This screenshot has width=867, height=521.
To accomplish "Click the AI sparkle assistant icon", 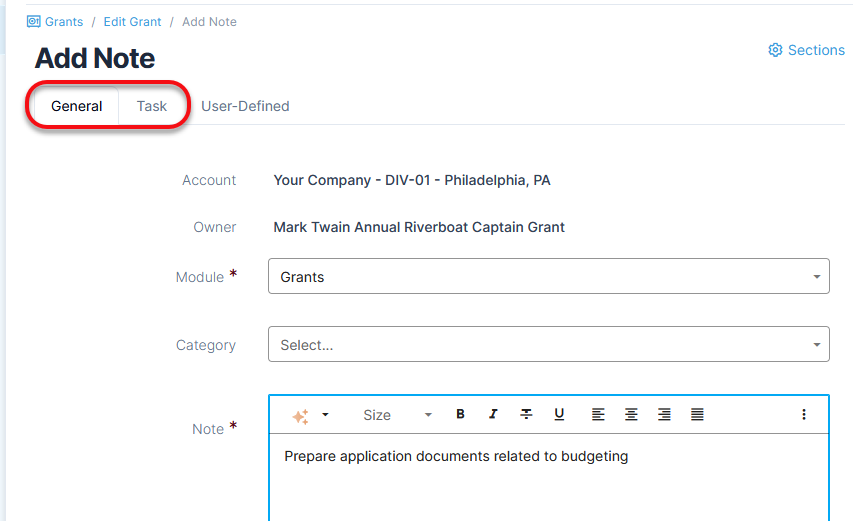I will 300,415.
